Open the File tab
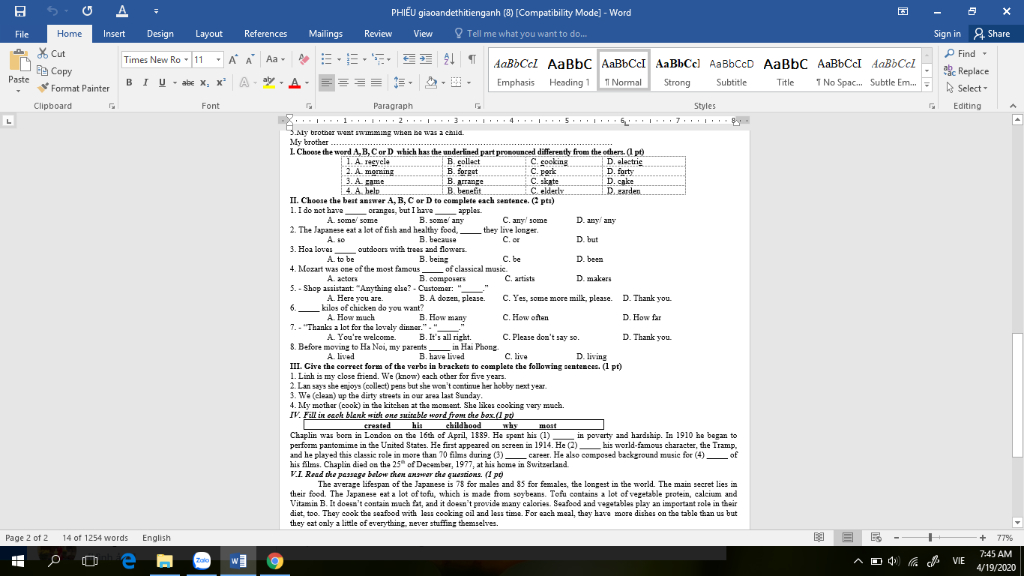 tap(22, 34)
